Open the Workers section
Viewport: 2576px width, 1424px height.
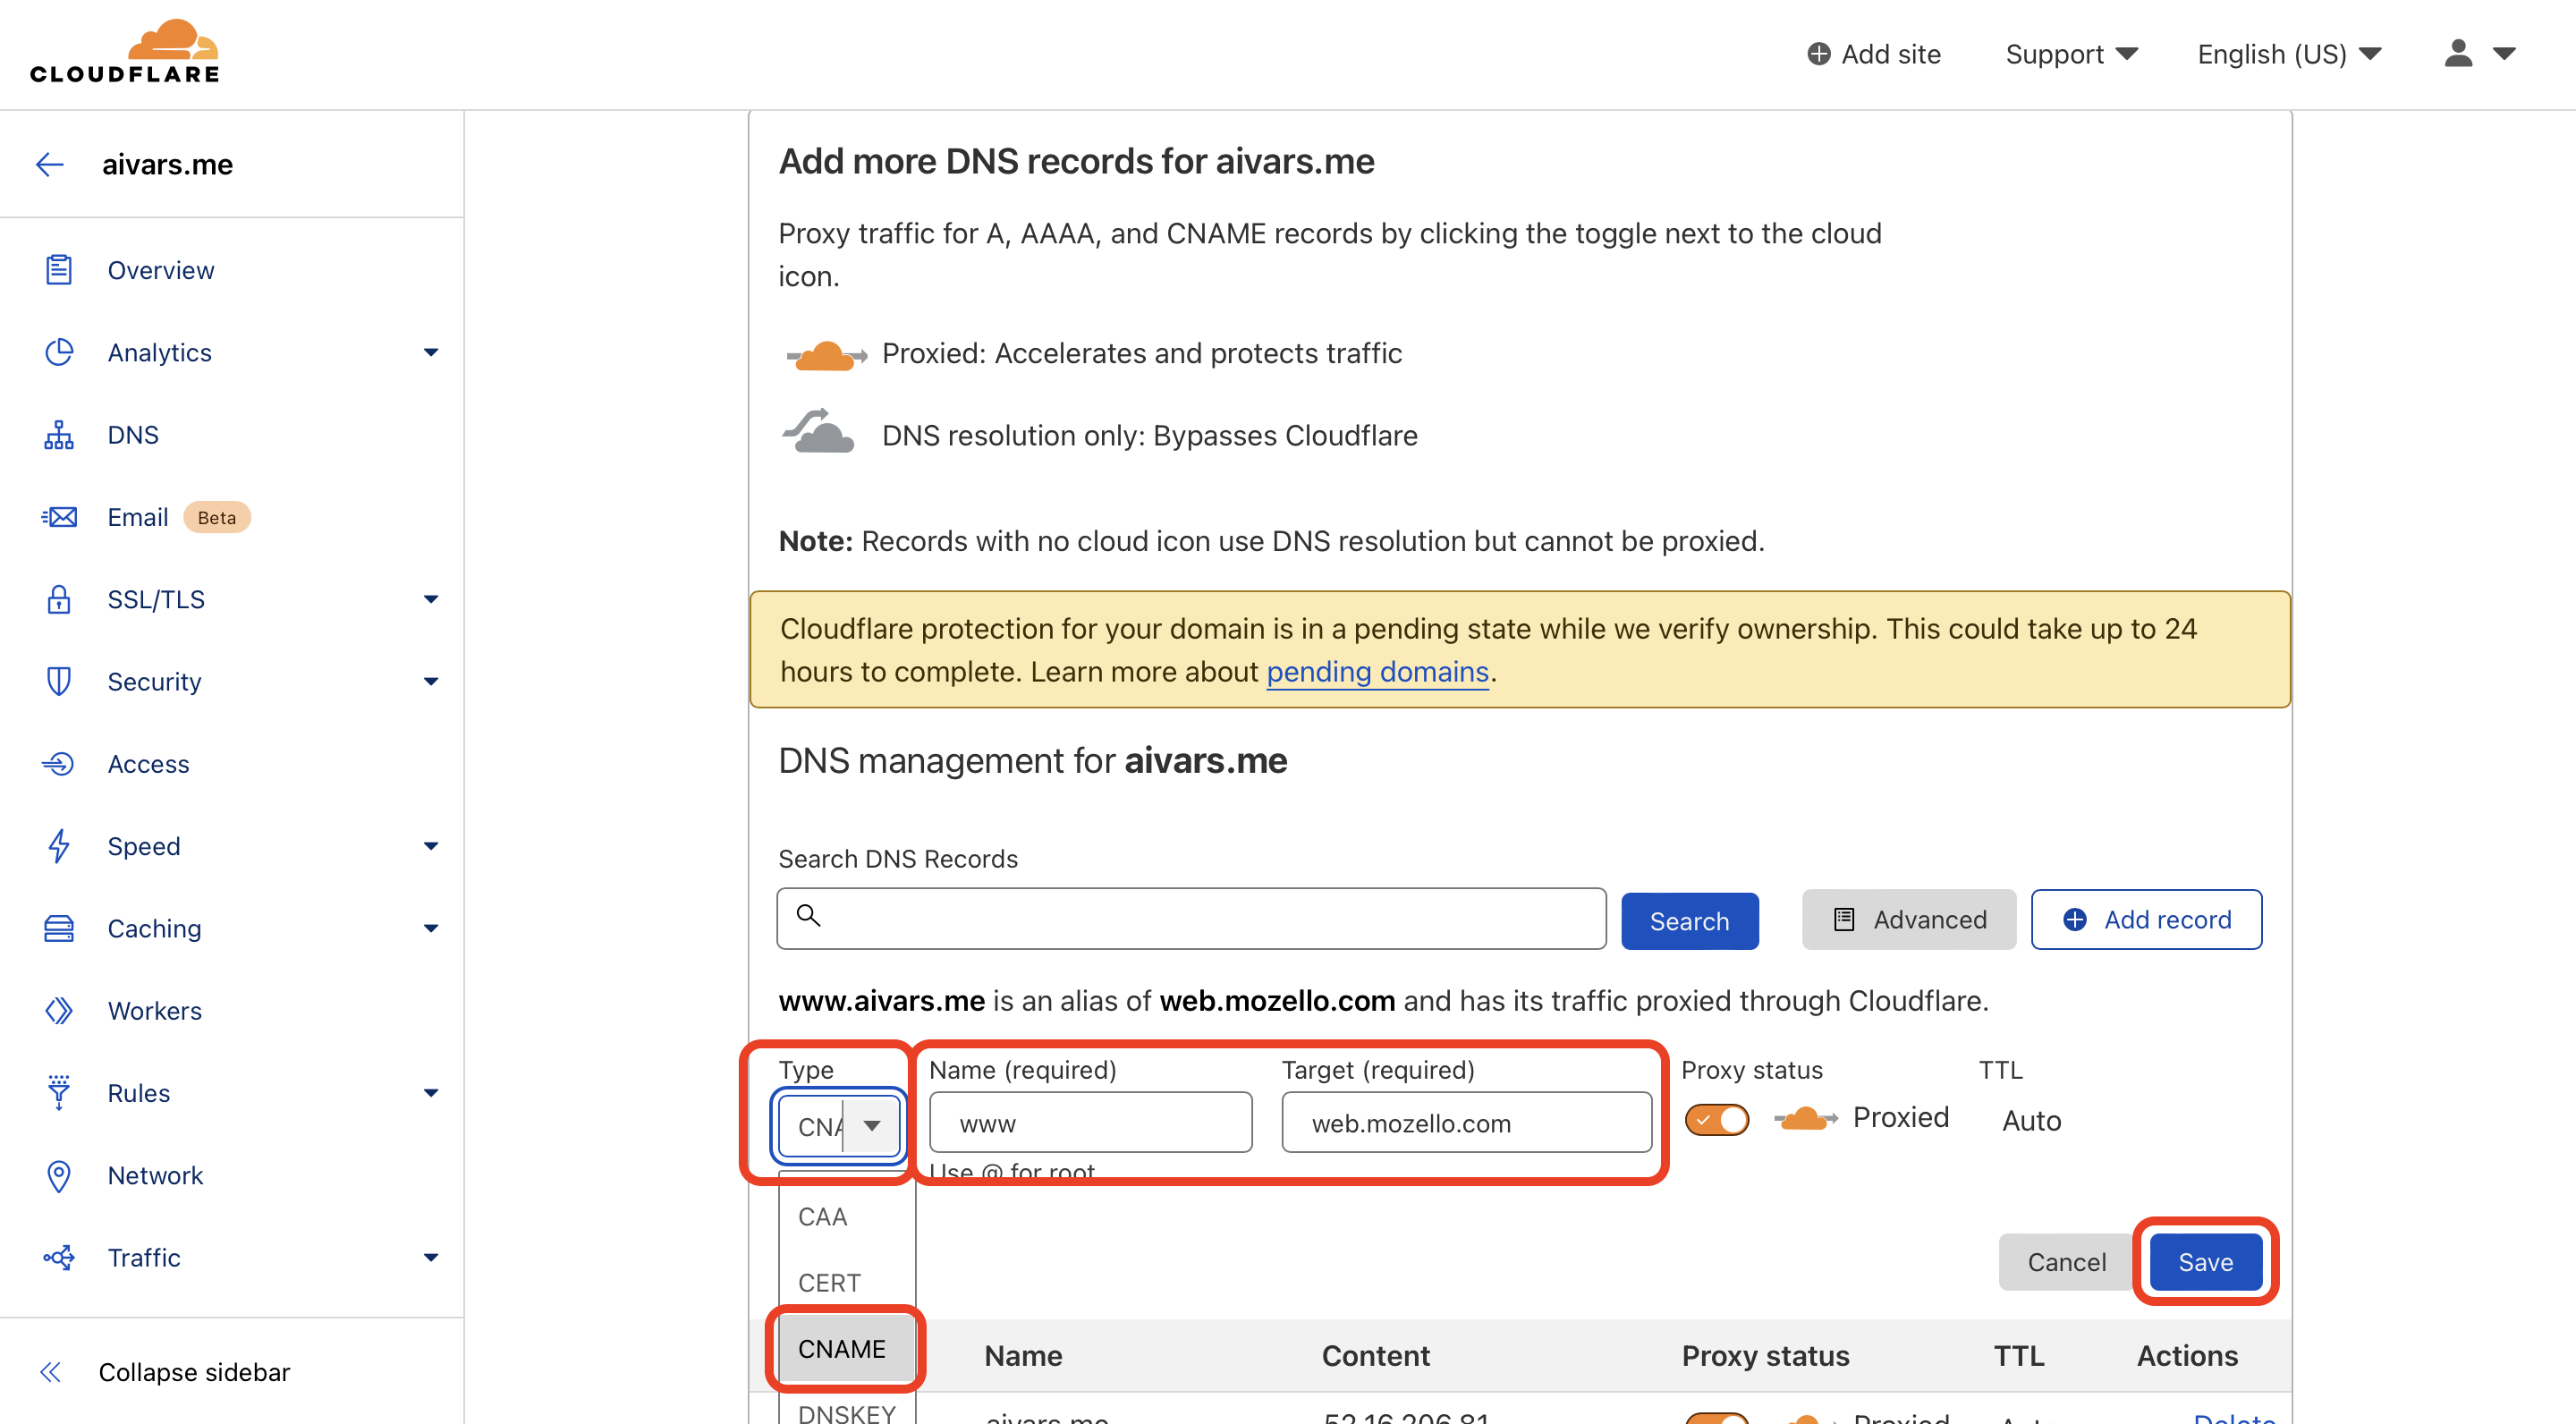pyautogui.click(x=155, y=1011)
